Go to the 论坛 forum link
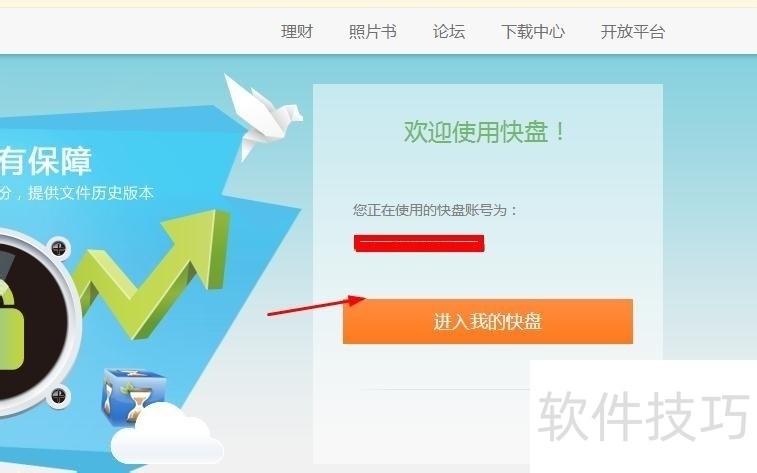The width and height of the screenshot is (757, 473). pos(449,32)
